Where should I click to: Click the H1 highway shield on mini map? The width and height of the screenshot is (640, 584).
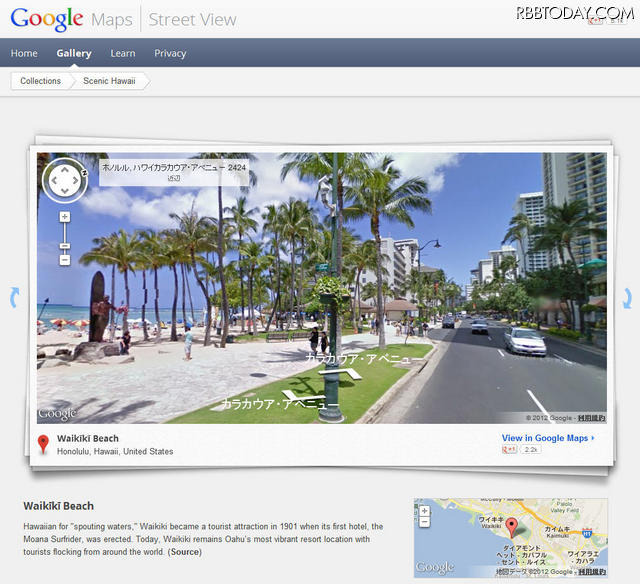[587, 533]
